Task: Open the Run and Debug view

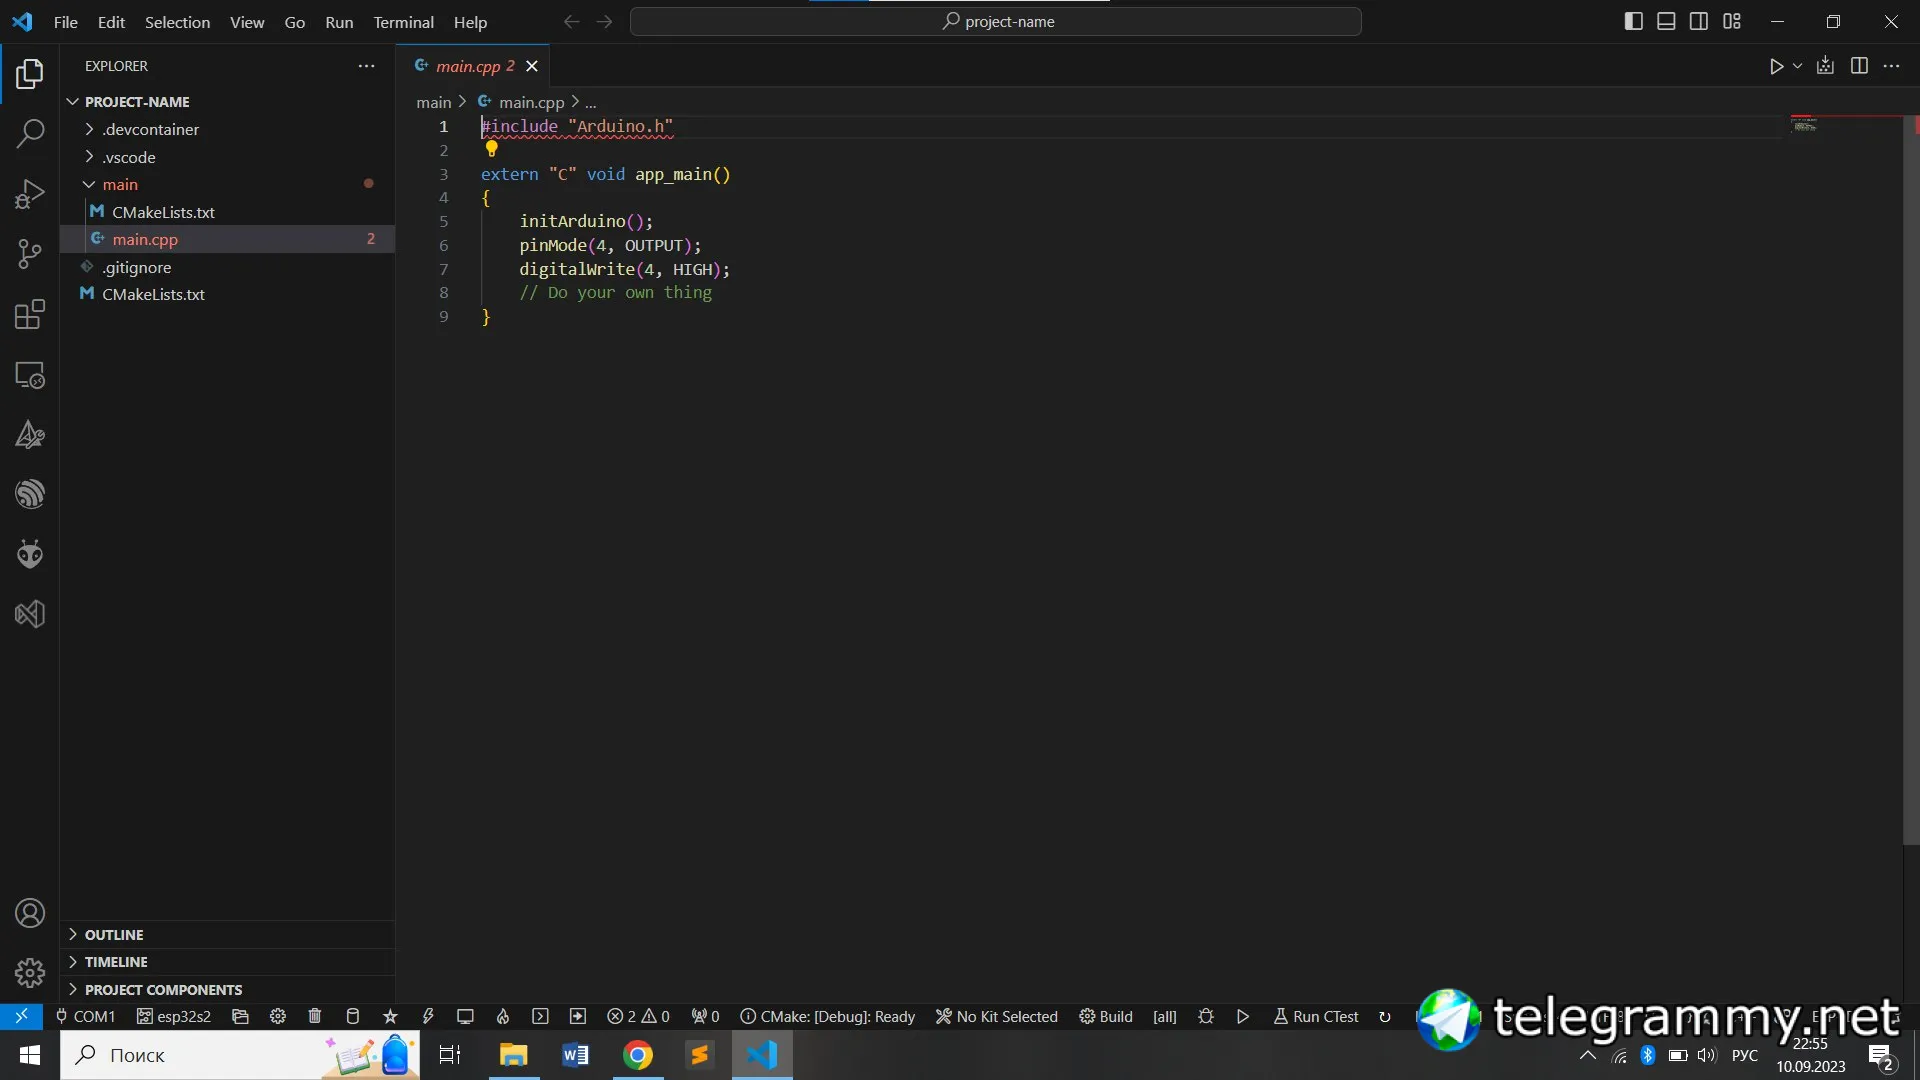Action: coord(30,193)
